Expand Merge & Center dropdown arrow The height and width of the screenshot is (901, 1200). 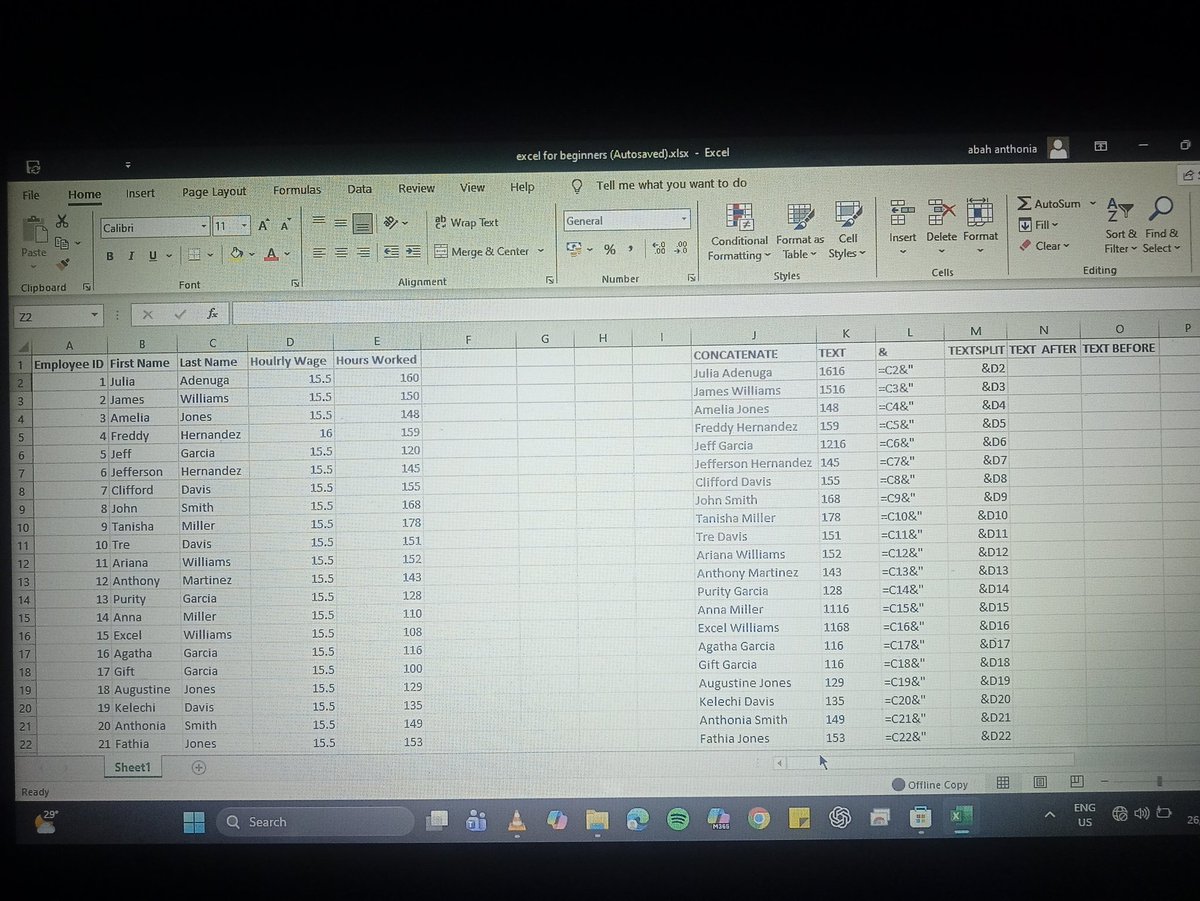(x=541, y=252)
